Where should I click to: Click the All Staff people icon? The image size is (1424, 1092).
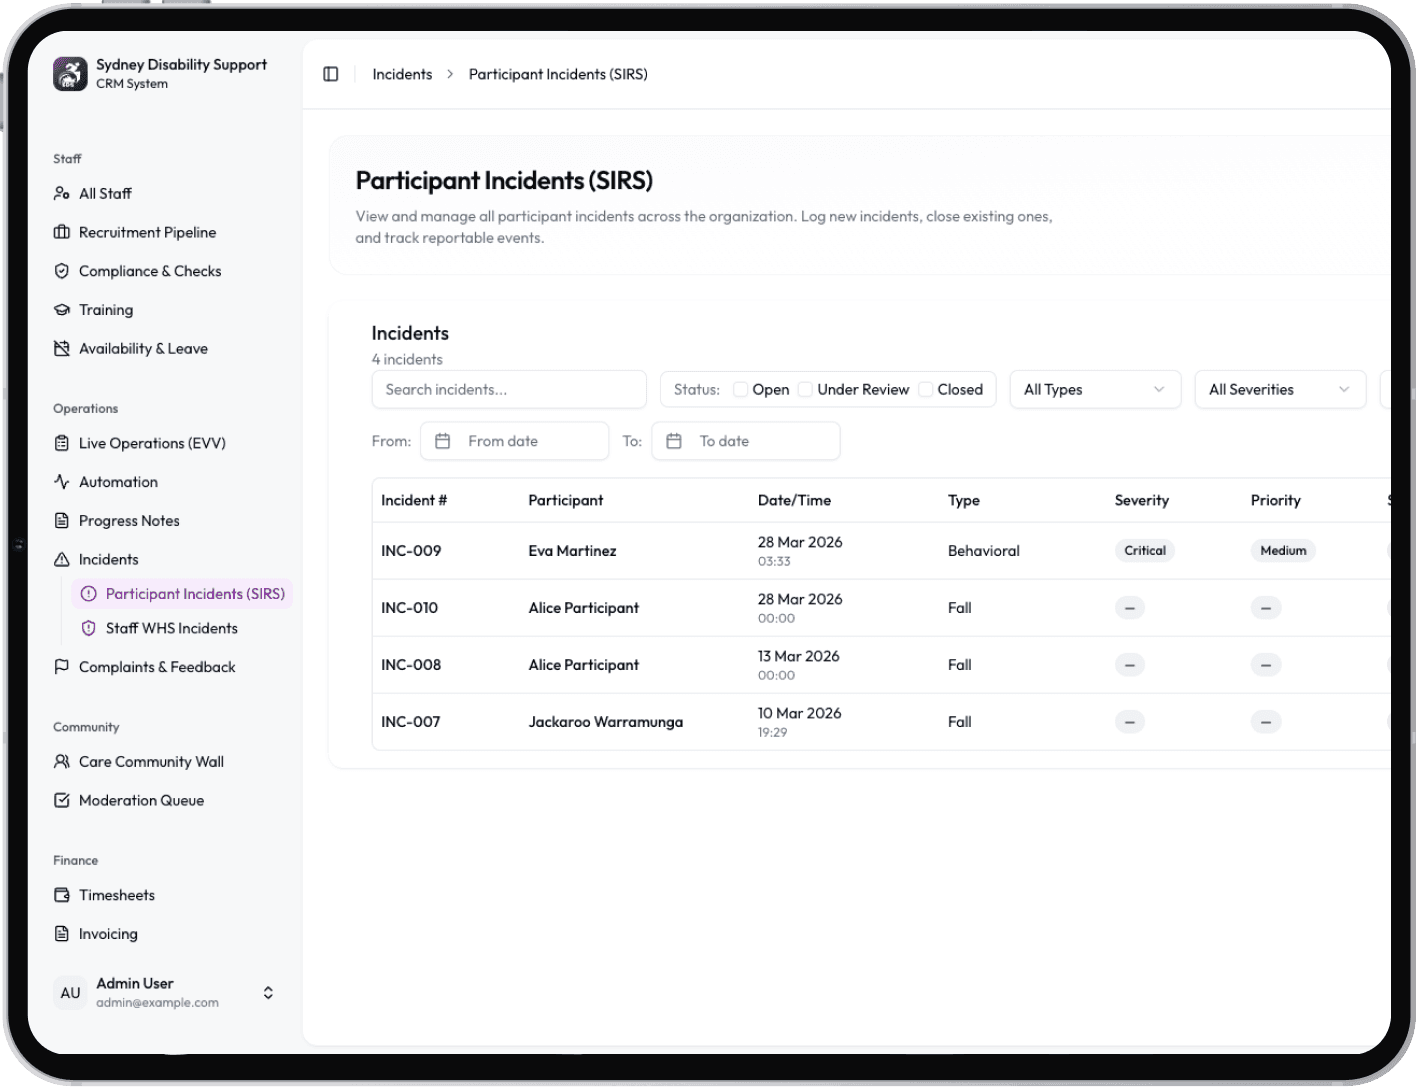[62, 193]
